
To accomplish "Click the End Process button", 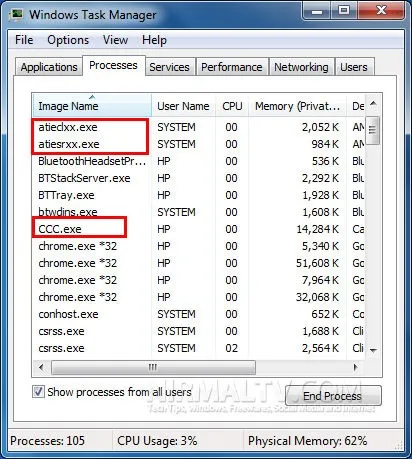I will coord(333,396).
